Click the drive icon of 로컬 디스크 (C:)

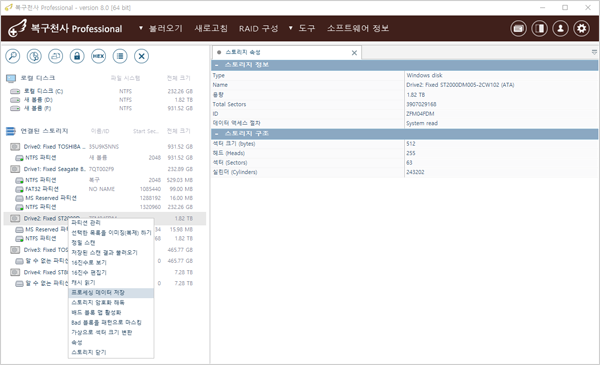(15, 91)
